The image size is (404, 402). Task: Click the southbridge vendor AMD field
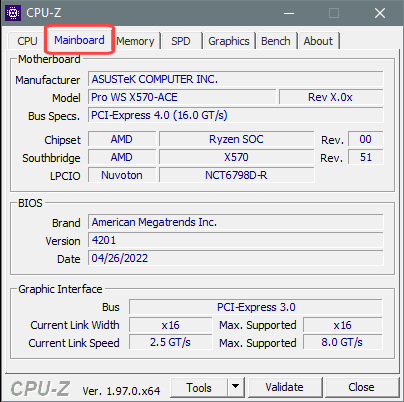click(x=122, y=157)
